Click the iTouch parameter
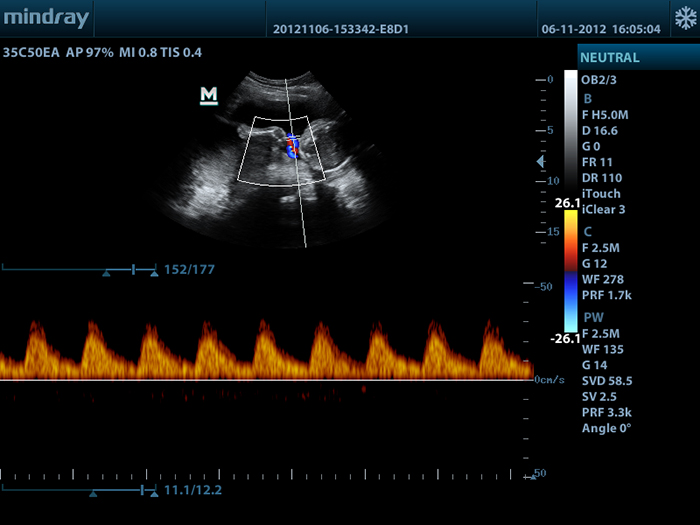Image resolution: width=700 pixels, height=525 pixels. (601, 194)
